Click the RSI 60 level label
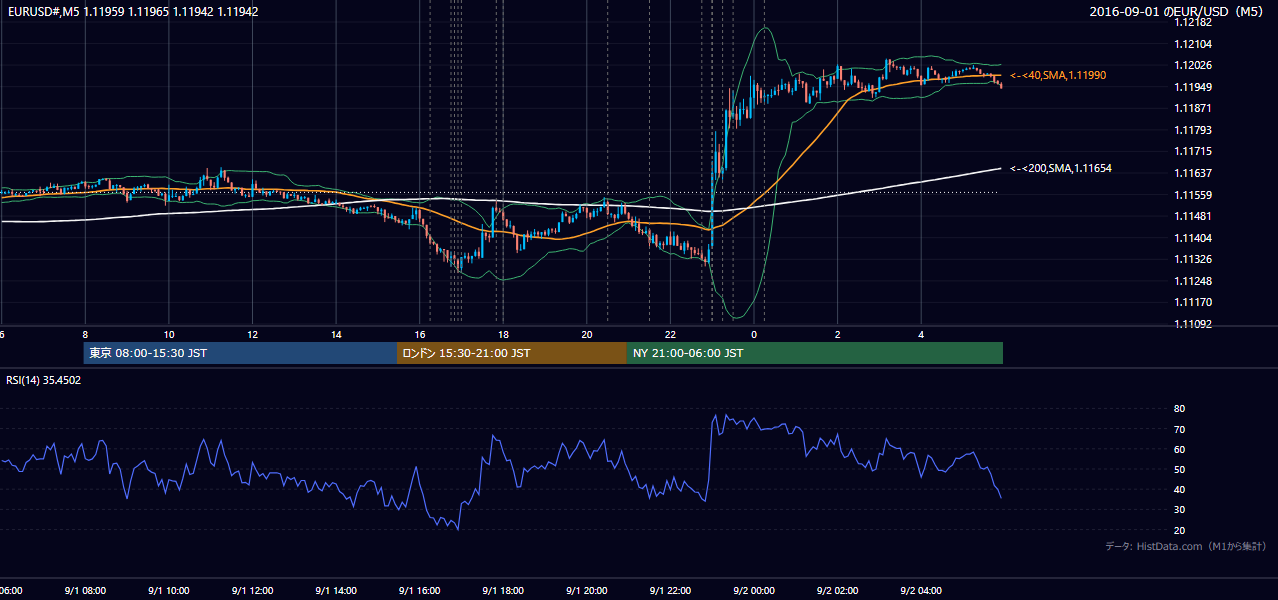 (x=1179, y=449)
